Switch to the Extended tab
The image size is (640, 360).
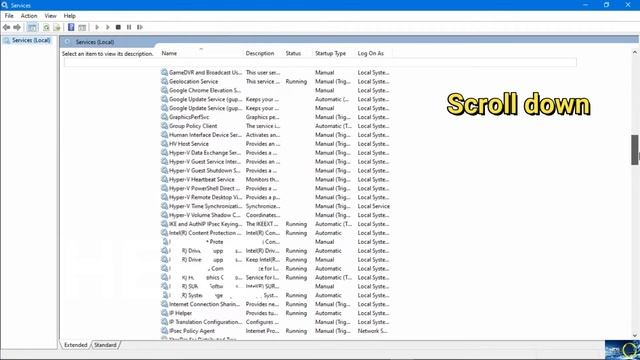[76, 345]
